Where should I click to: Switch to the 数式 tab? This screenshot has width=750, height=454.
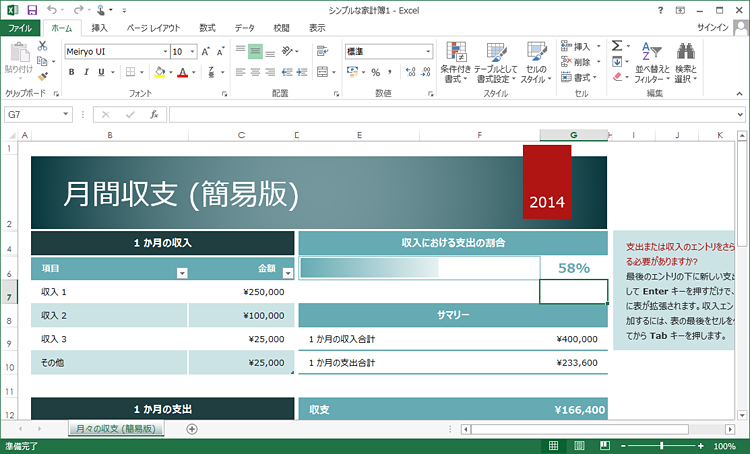207,28
